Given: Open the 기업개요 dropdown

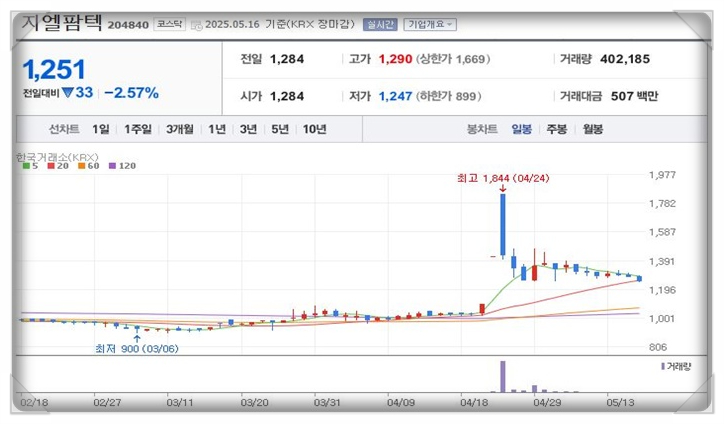Looking at the screenshot, I should pos(430,24).
